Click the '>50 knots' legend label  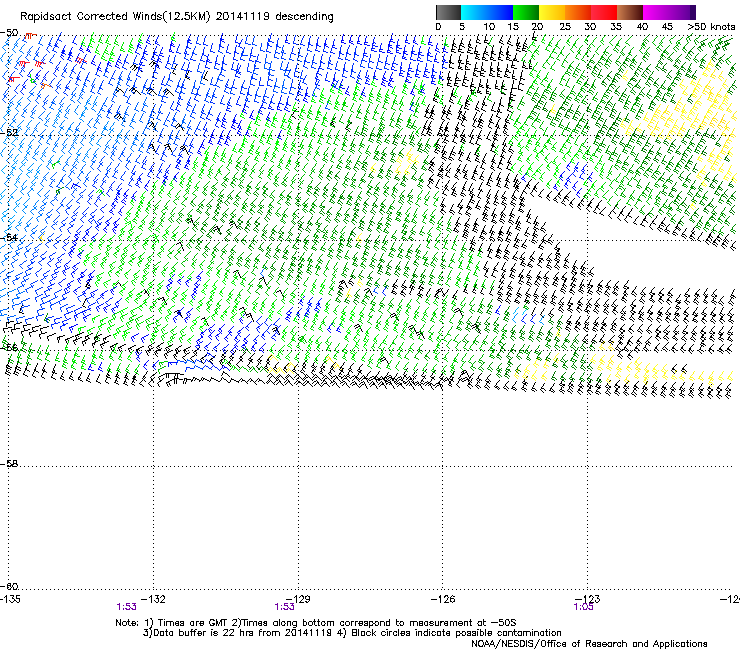coord(711,27)
